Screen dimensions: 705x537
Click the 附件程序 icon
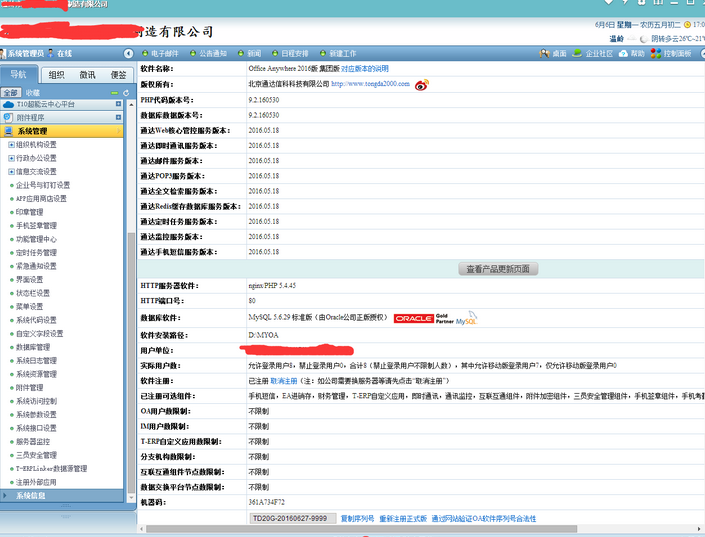tap(8, 117)
